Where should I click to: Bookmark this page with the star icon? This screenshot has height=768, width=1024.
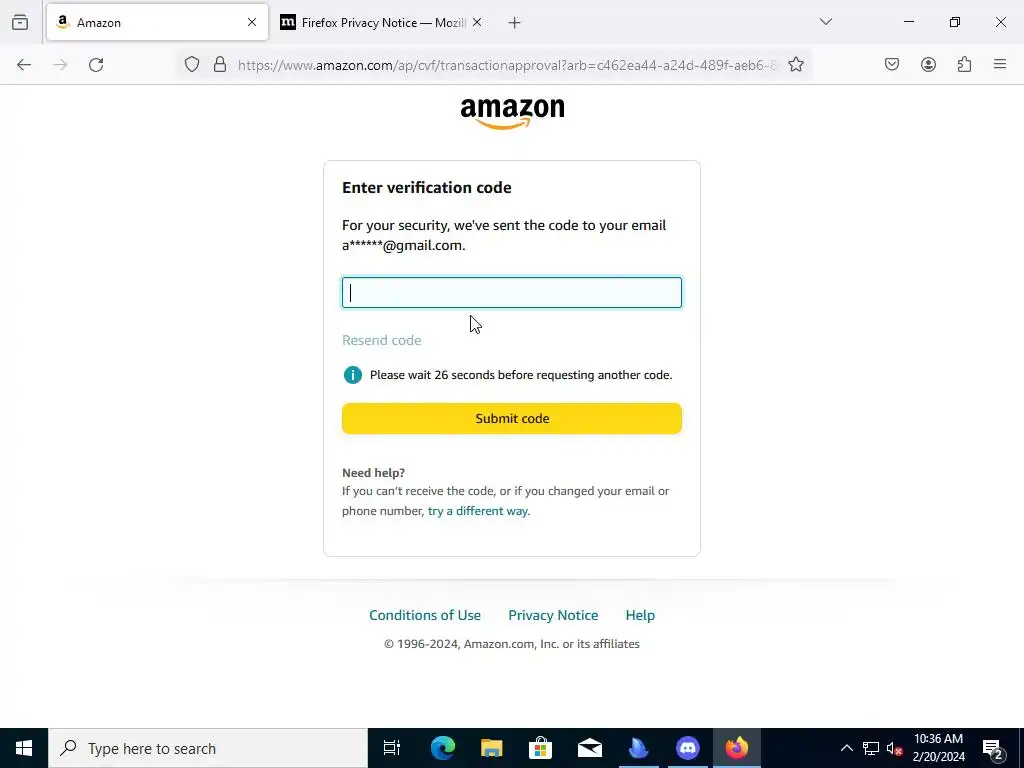(795, 64)
